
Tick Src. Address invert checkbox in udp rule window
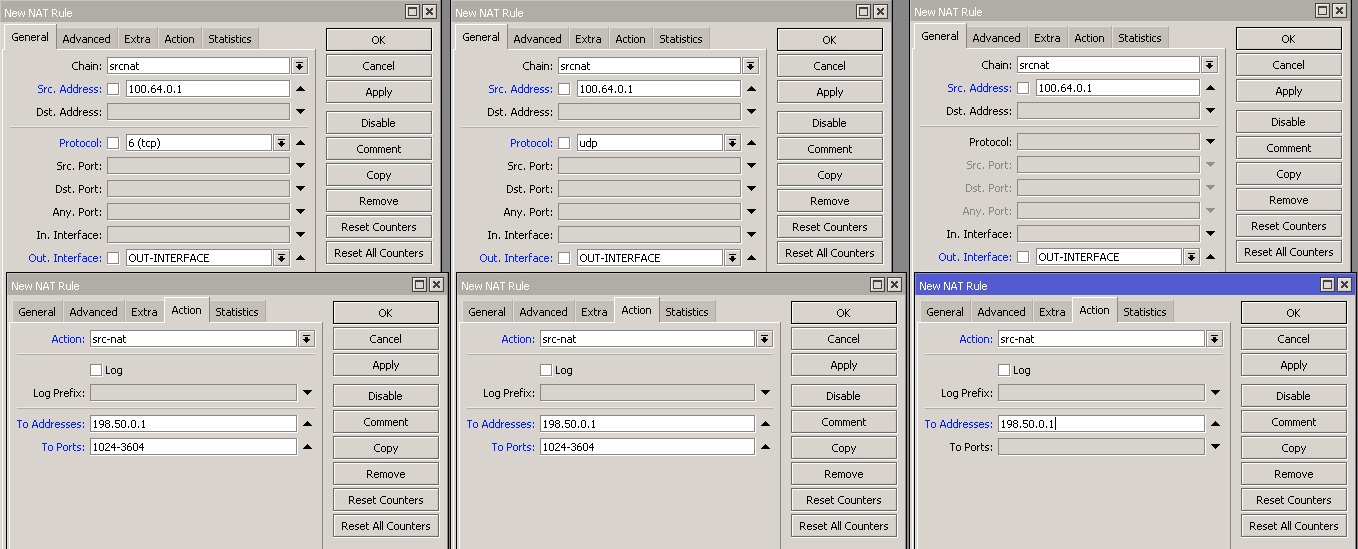[x=564, y=89]
